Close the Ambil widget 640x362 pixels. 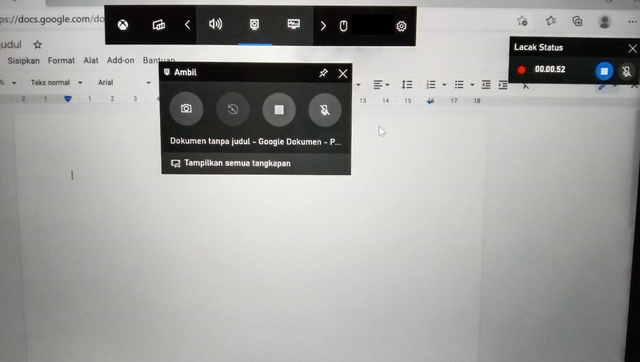pos(343,73)
